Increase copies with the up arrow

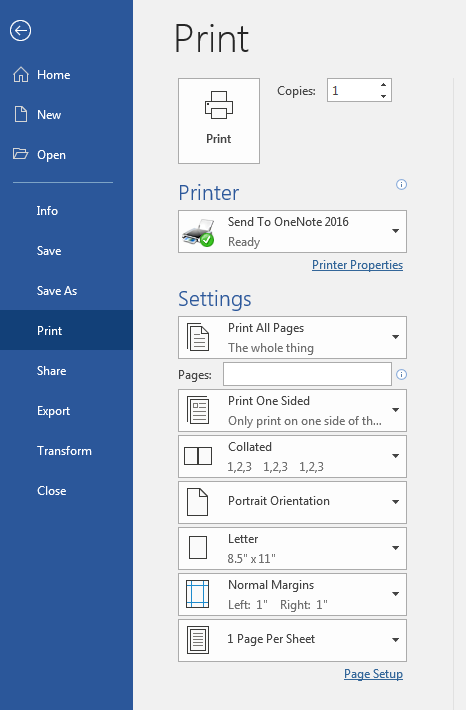click(383, 85)
